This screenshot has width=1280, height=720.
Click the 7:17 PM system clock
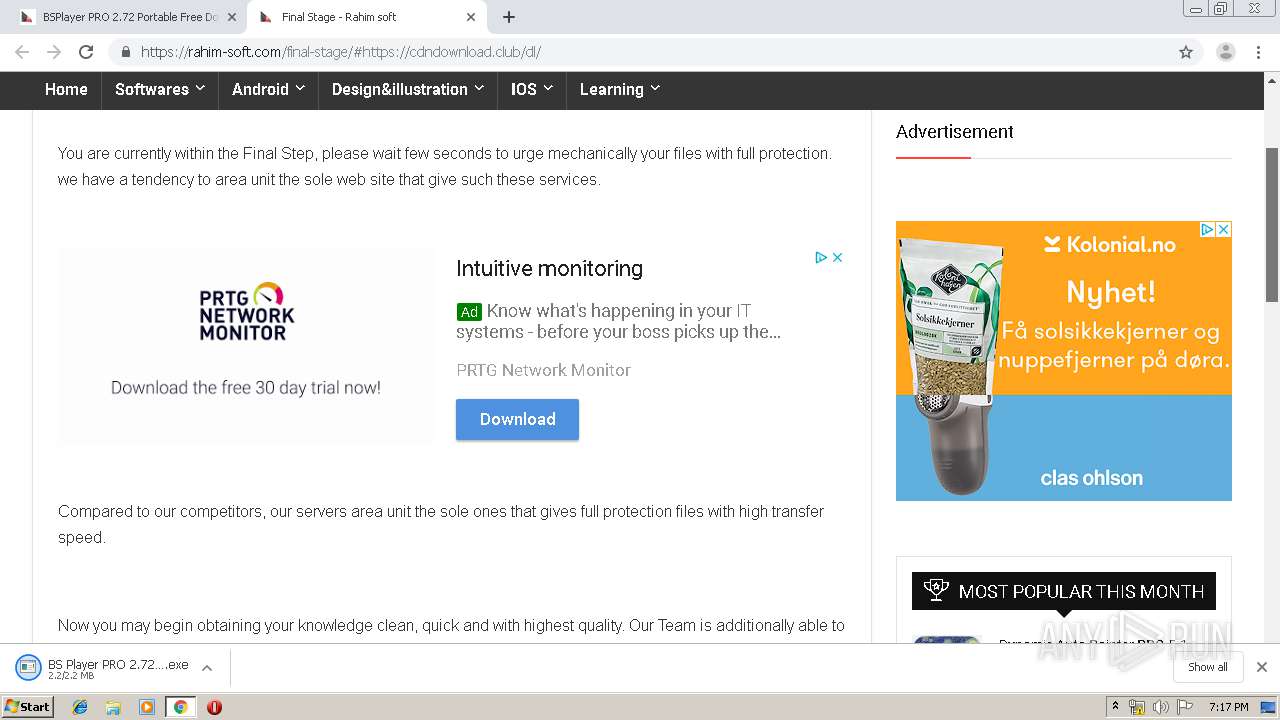click(x=1228, y=707)
